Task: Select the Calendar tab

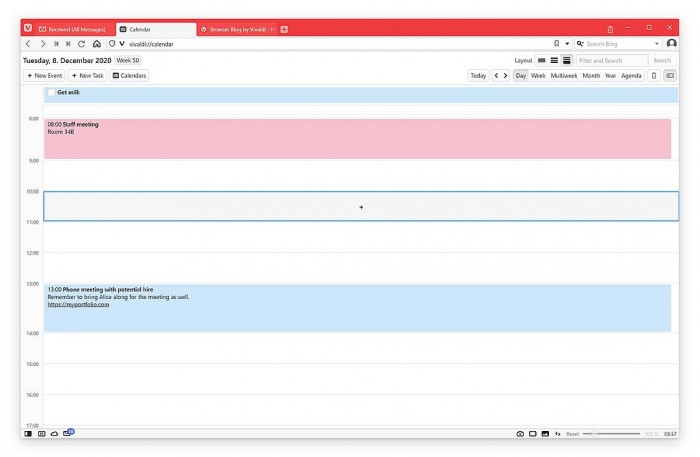Action: [156, 29]
